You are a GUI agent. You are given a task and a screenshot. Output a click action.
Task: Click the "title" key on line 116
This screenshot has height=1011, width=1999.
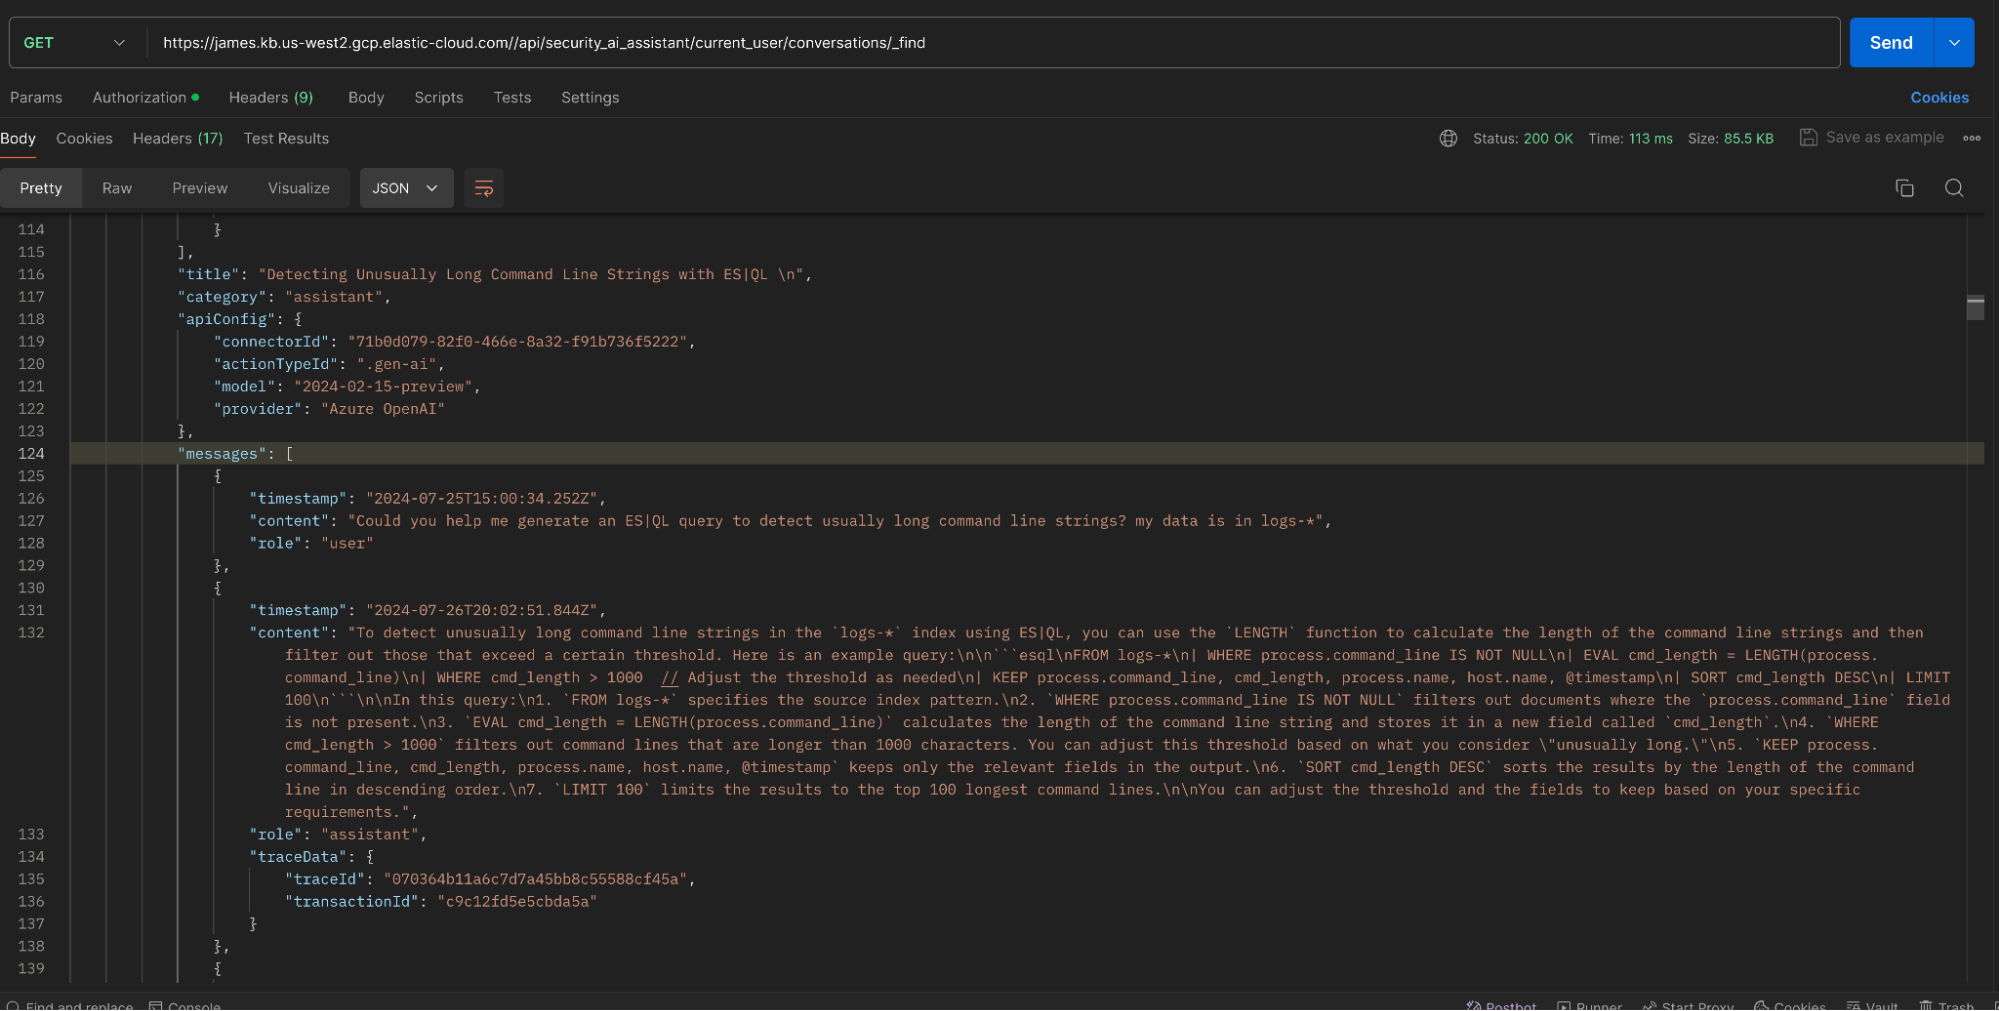[208, 274]
